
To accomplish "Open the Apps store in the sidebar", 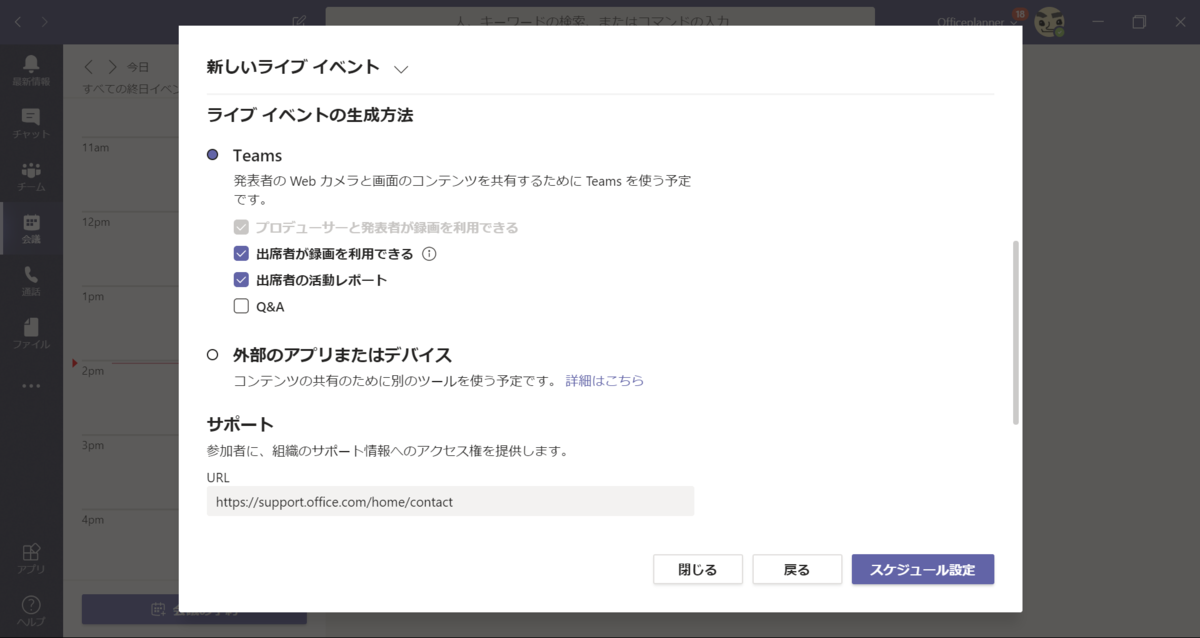I will (31, 558).
